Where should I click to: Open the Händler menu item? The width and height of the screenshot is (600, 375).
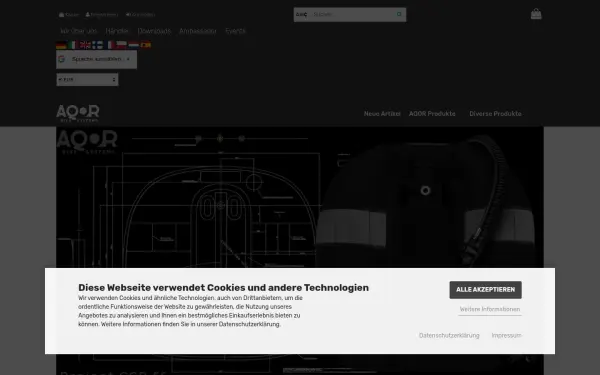(117, 31)
